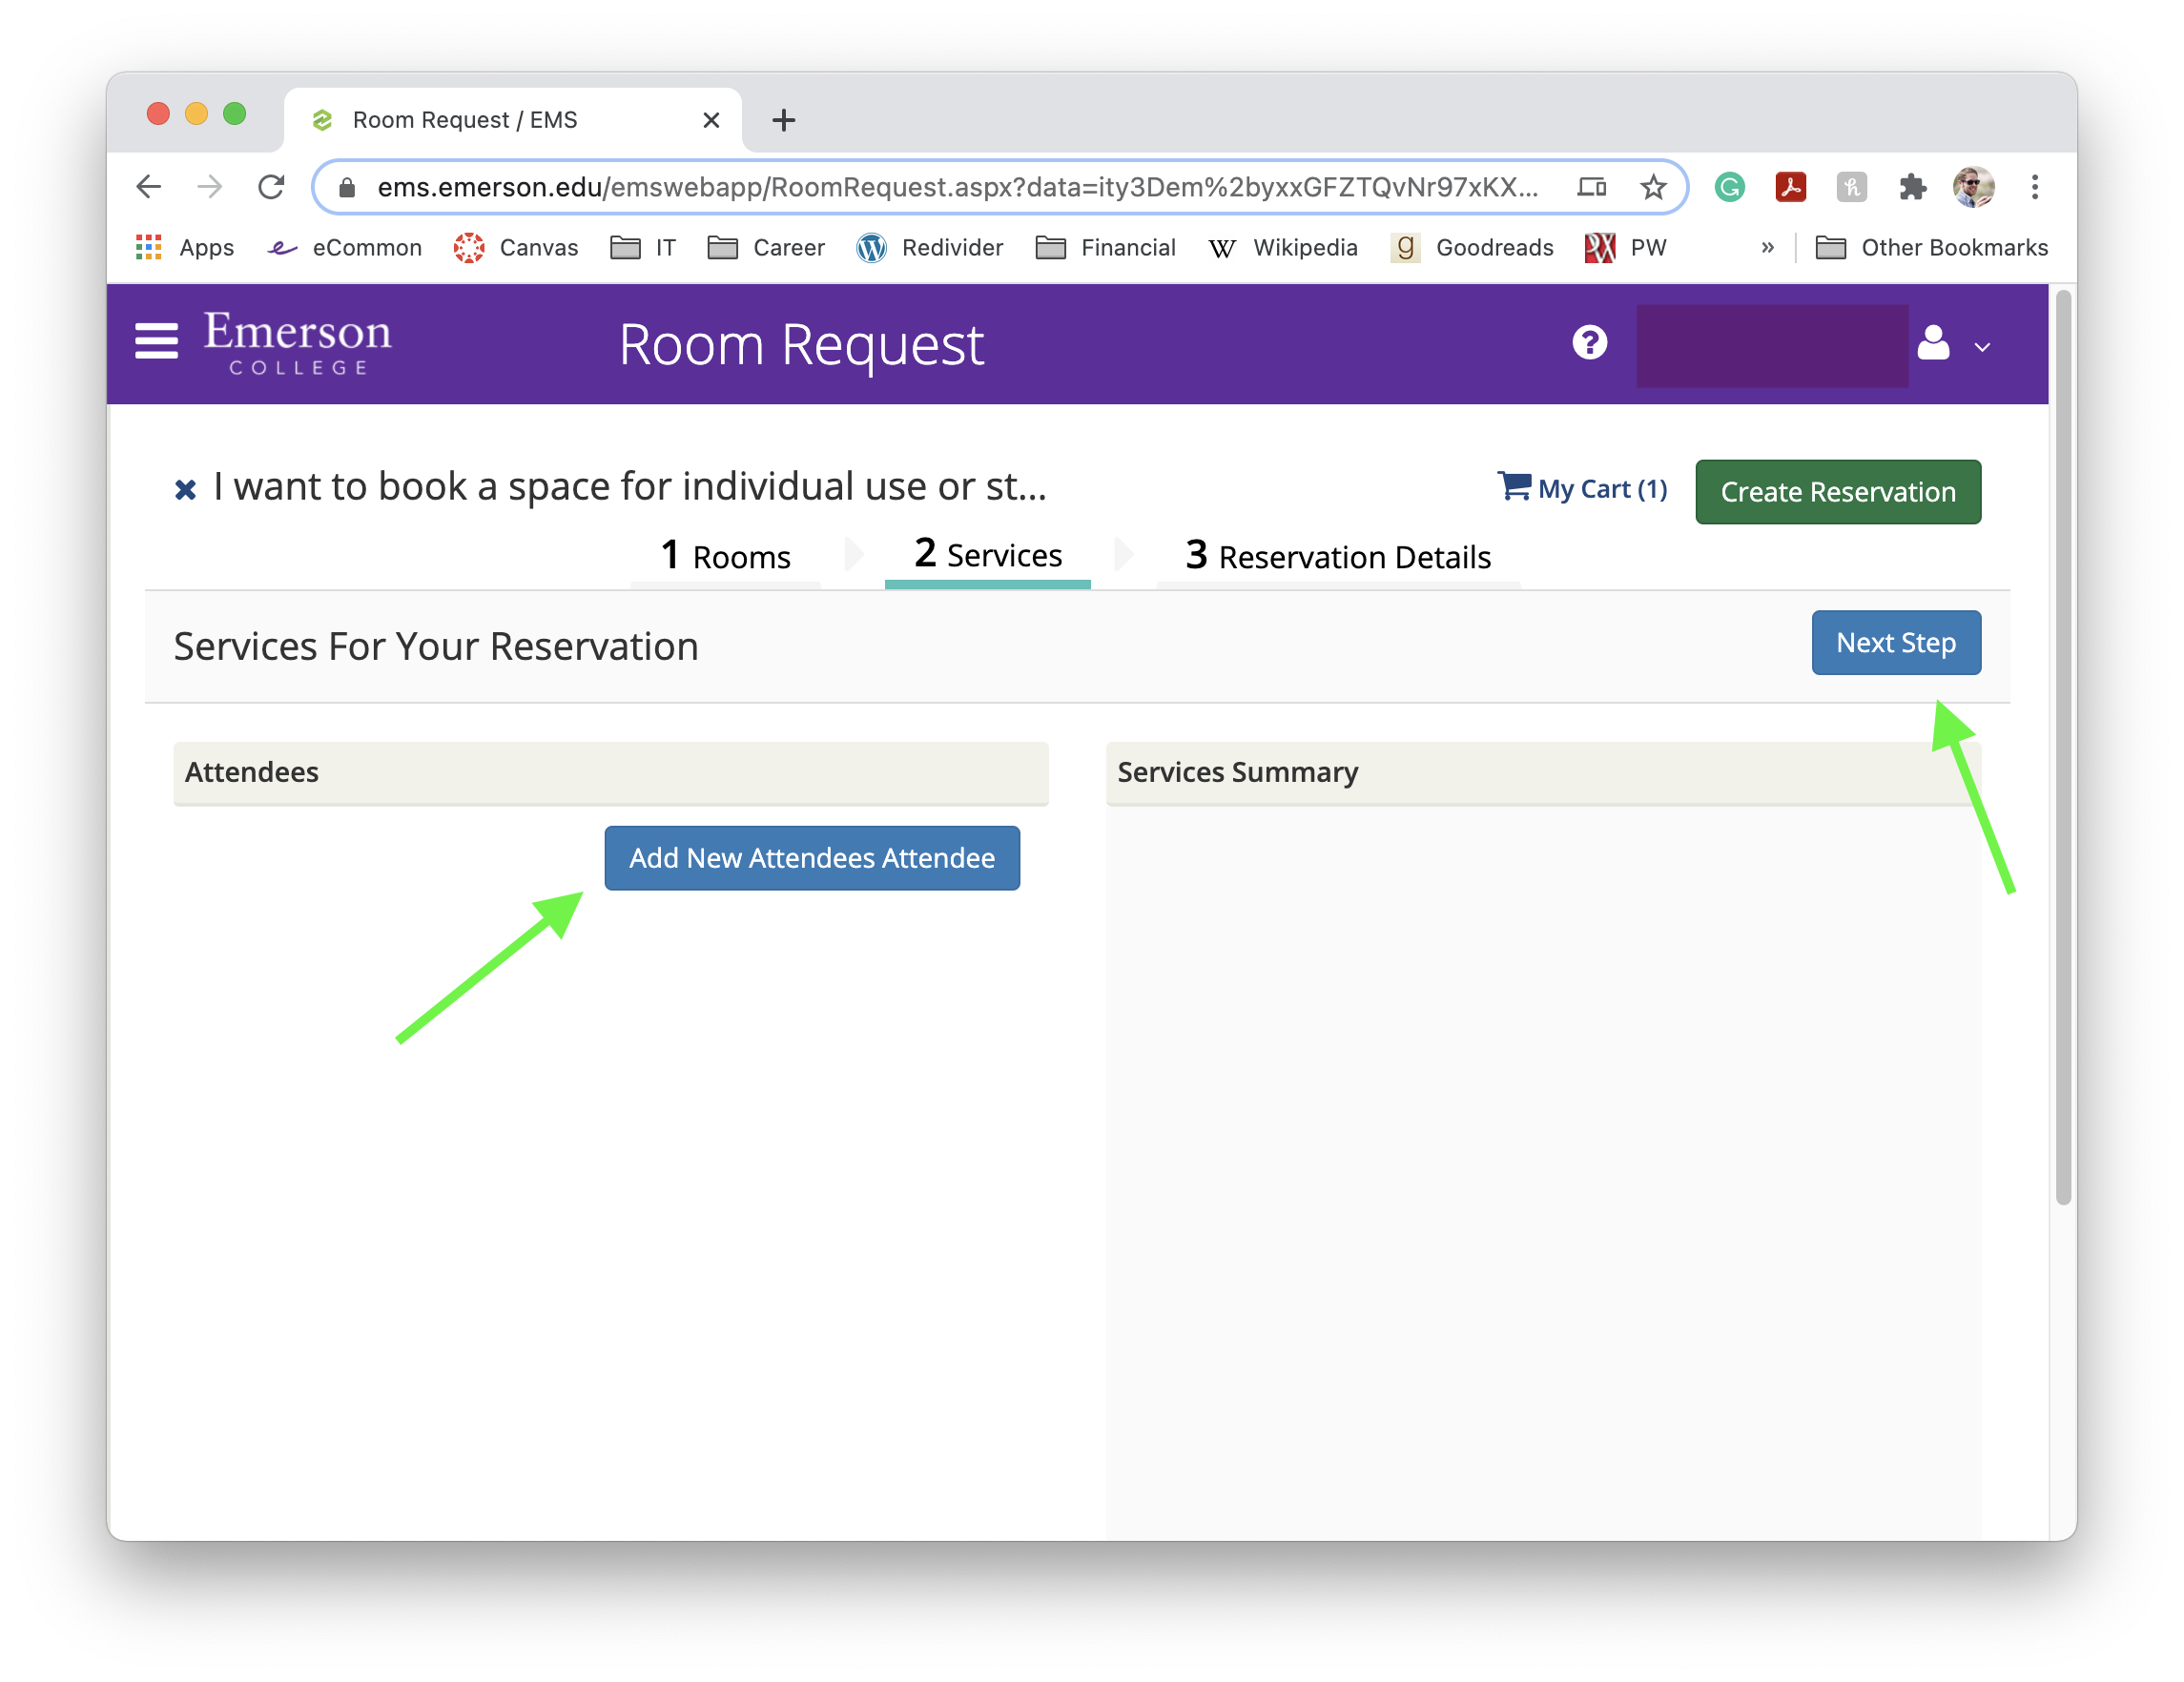Viewport: 2184px width, 1682px height.
Task: Click the Services For Your Reservation heading
Action: [x=436, y=646]
